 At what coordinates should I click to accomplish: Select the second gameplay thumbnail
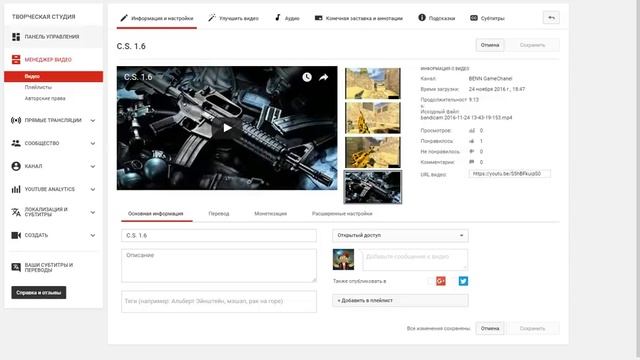coord(373,118)
